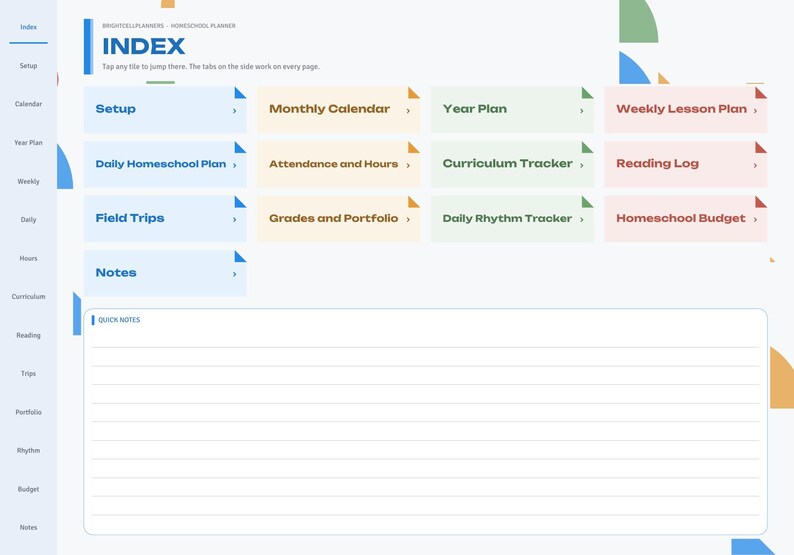Go to the Calendar side tab

[x=28, y=104]
